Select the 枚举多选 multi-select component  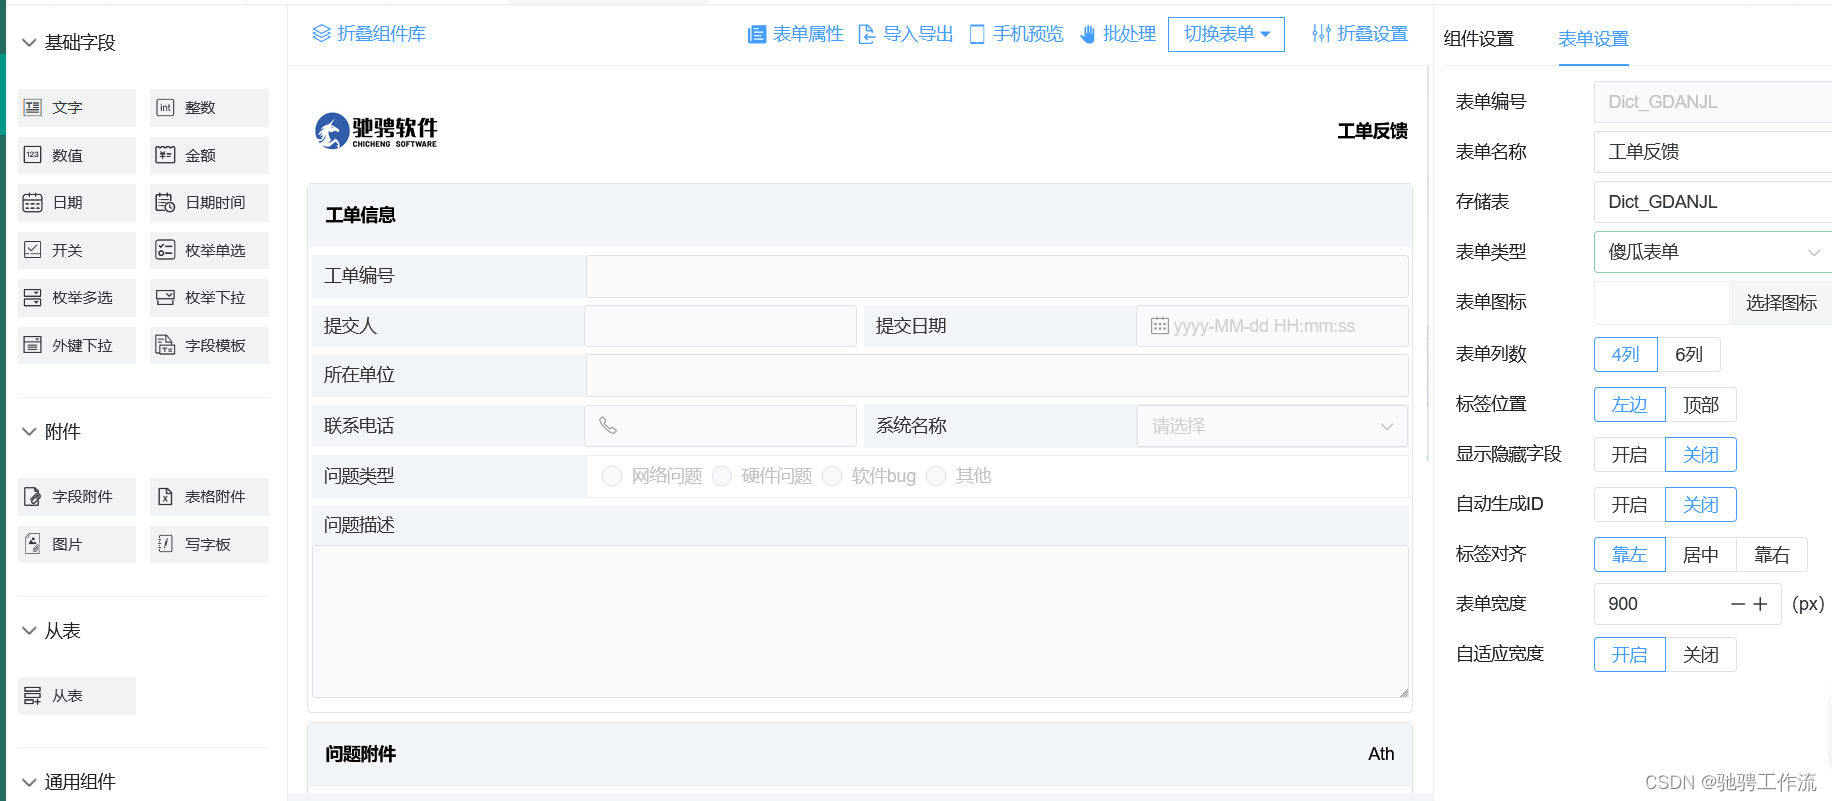coord(77,298)
